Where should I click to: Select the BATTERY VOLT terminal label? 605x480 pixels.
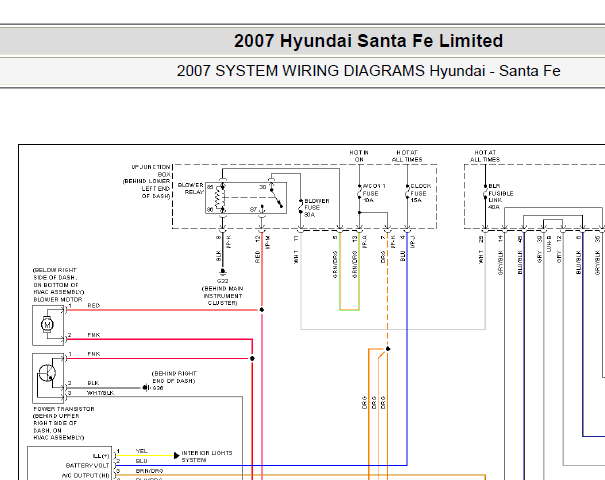coord(88,466)
